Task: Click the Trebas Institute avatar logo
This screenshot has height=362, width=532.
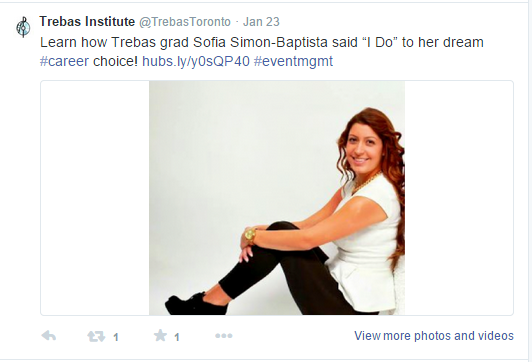Action: click(23, 26)
